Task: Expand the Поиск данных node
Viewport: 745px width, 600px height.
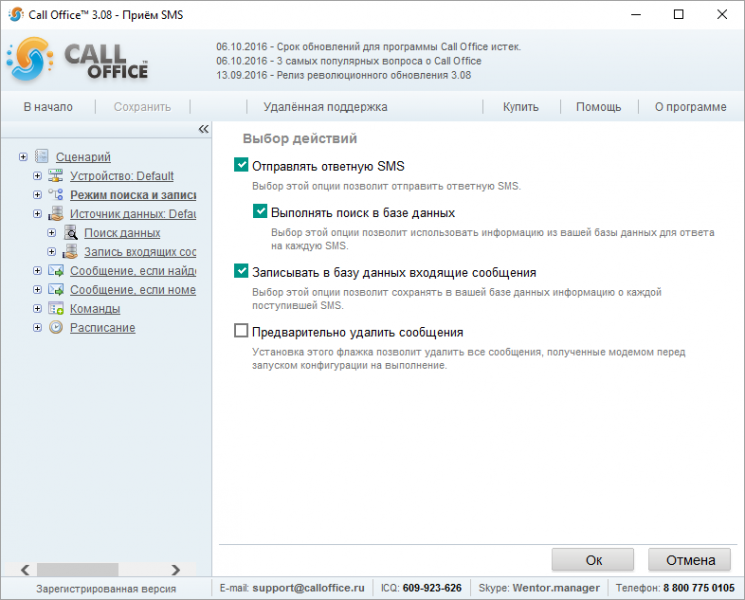Action: (51, 232)
